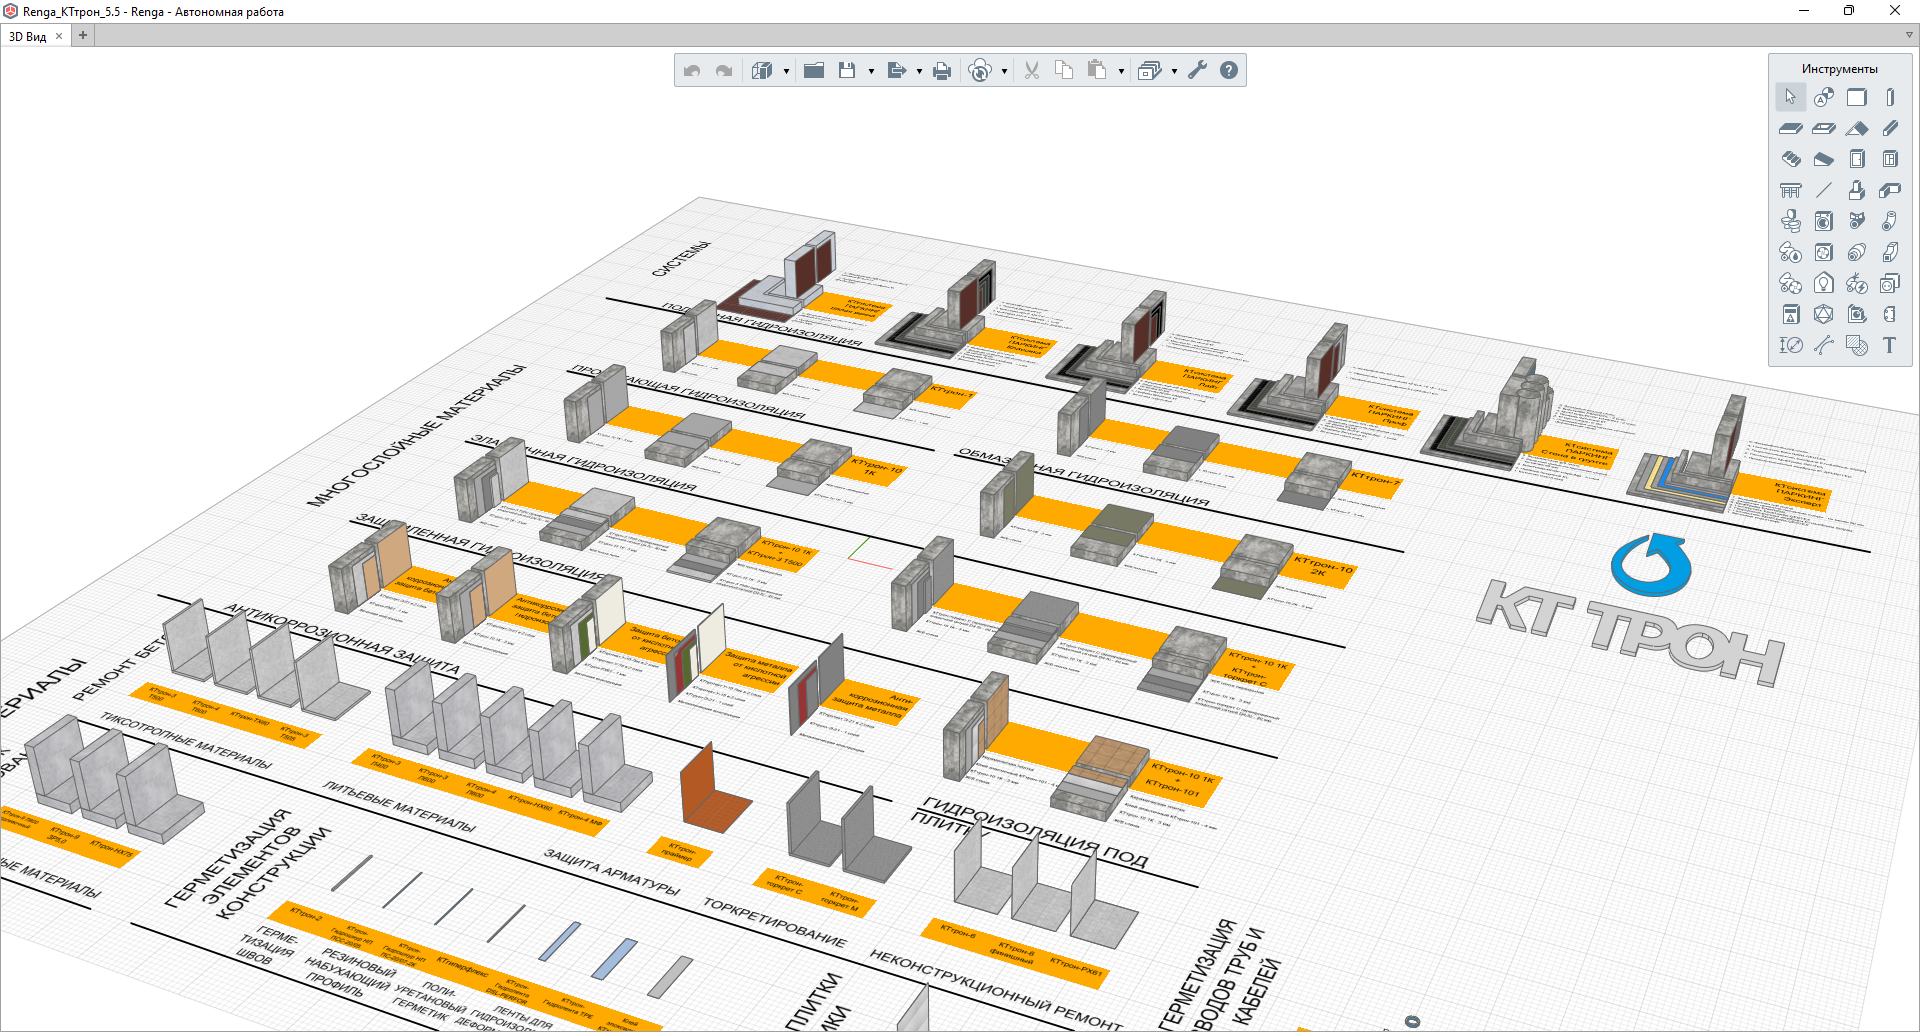1920x1032 pixels.
Task: Switch to the 3D Вид tab
Action: 28,37
